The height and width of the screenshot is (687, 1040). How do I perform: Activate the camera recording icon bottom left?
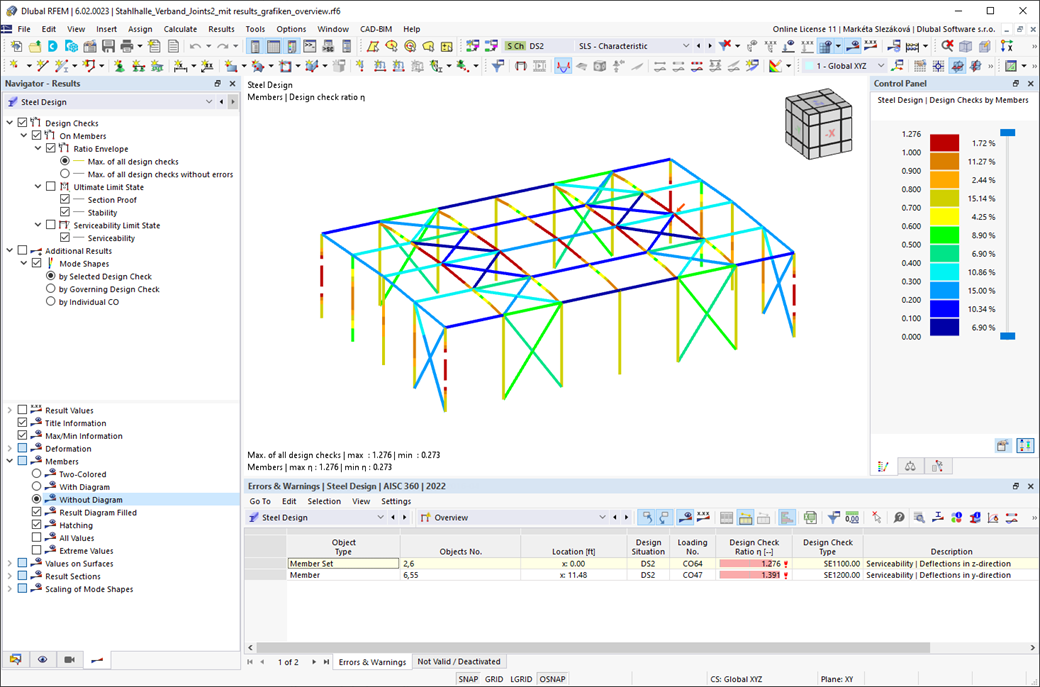point(68,659)
